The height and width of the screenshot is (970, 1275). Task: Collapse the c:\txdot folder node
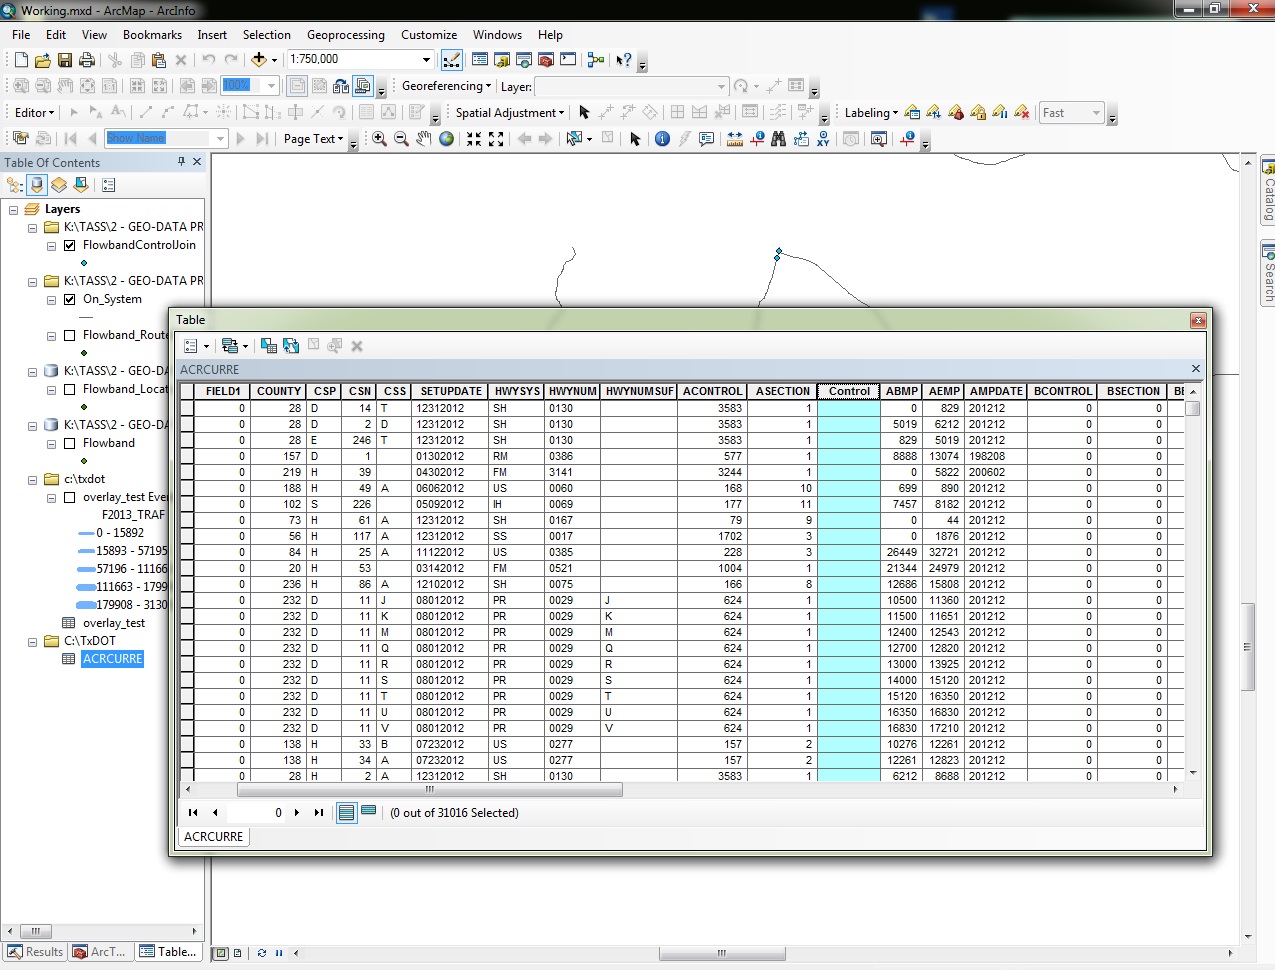coord(33,480)
